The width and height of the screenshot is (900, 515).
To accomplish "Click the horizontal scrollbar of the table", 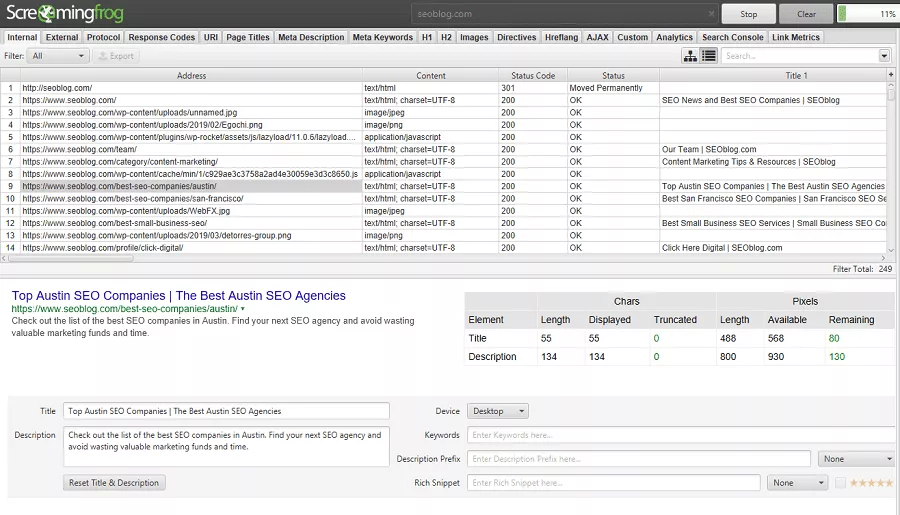I will tap(70, 258).
